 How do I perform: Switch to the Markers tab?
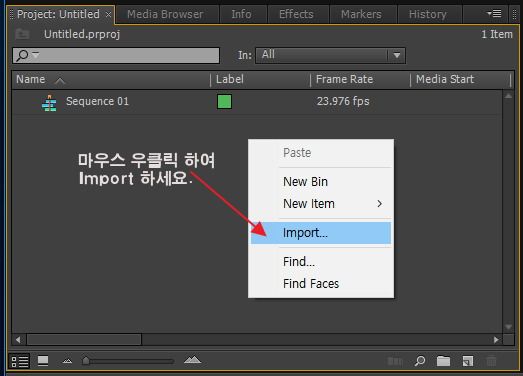(361, 14)
